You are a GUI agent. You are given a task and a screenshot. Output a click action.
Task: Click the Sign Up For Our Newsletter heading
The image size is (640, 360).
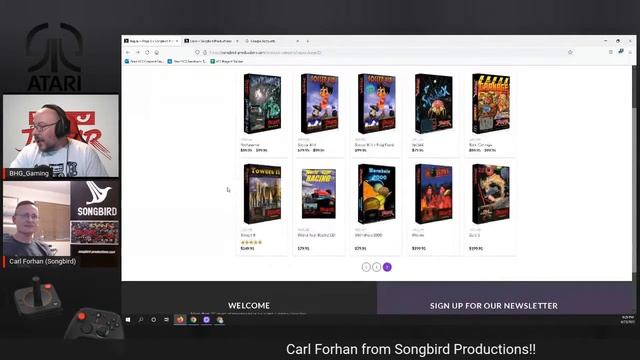click(x=493, y=306)
